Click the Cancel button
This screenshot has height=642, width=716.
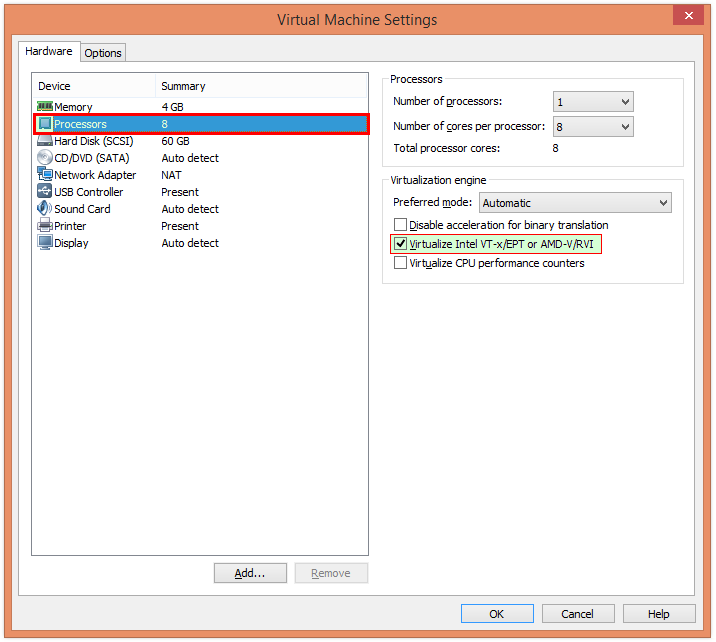578,614
